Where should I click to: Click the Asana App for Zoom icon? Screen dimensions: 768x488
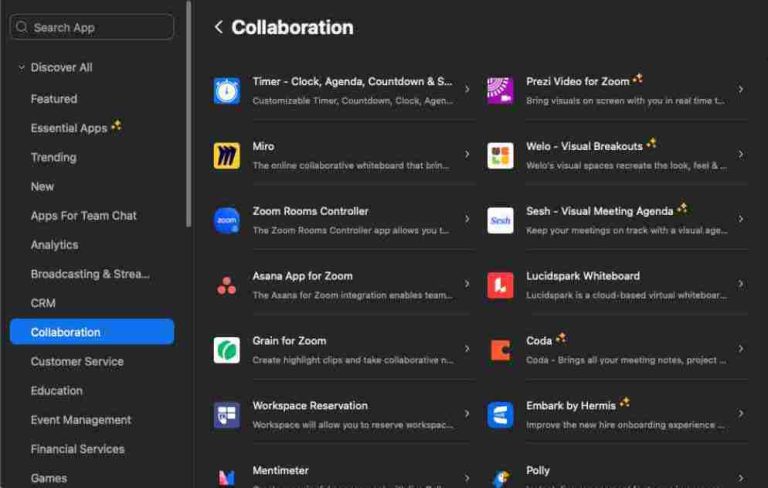(x=227, y=285)
